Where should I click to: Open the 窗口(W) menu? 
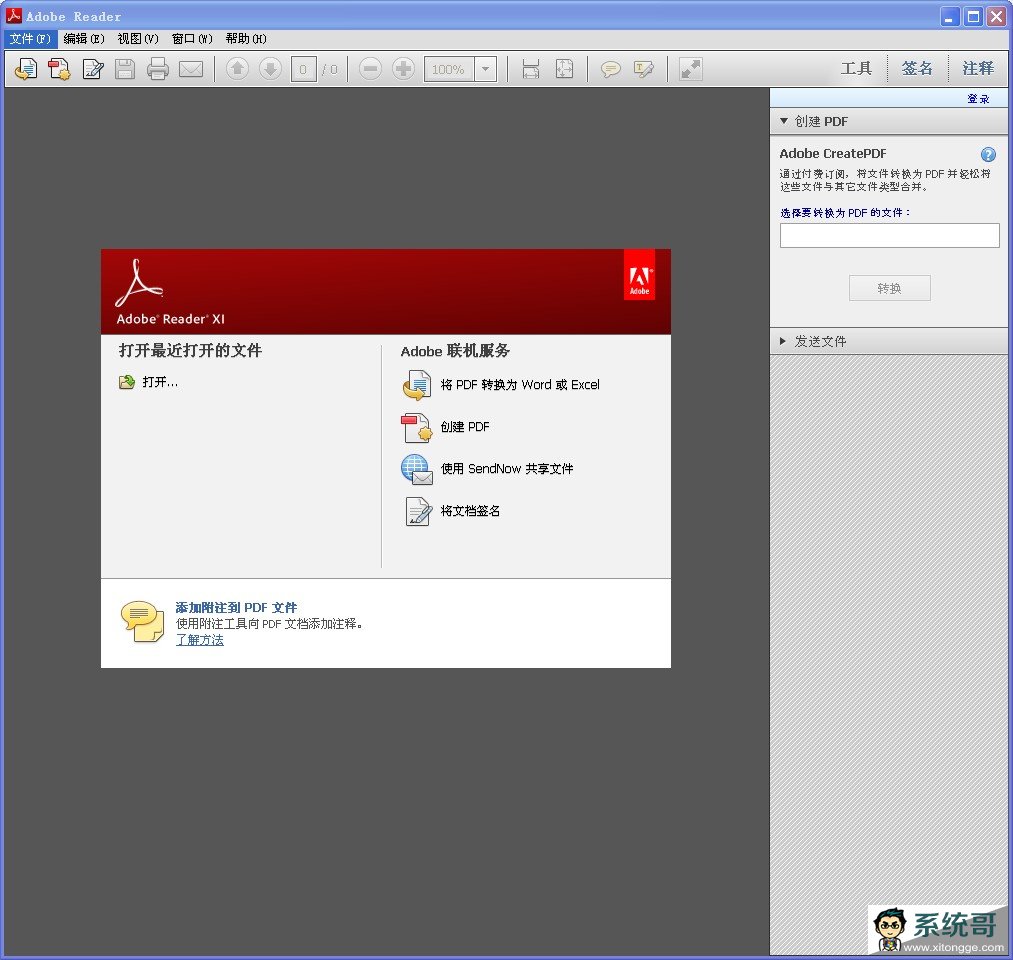point(192,39)
